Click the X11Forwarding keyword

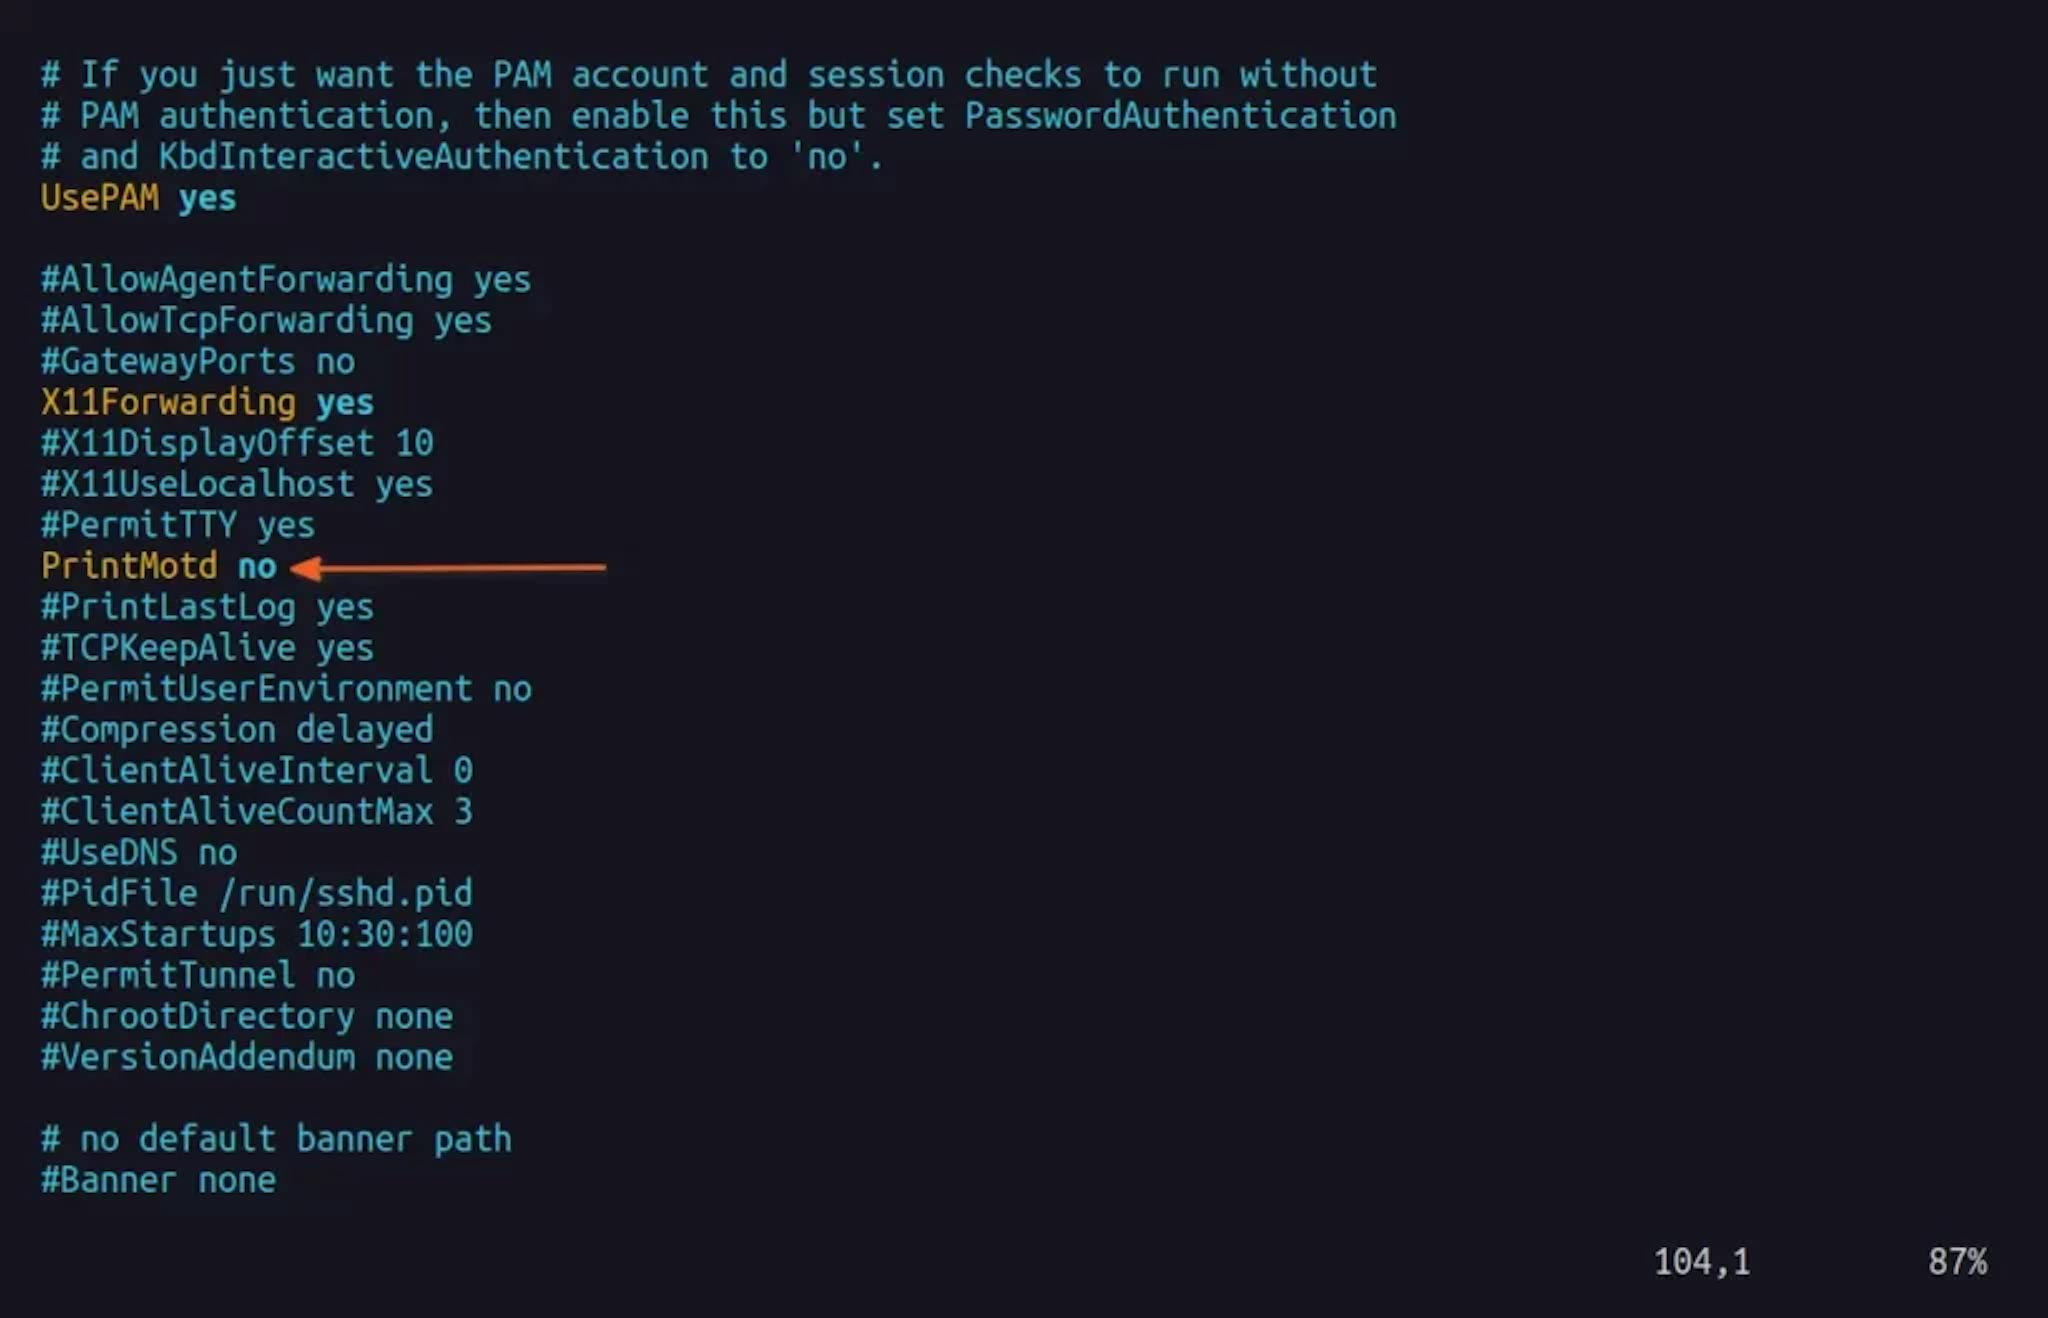pos(168,403)
